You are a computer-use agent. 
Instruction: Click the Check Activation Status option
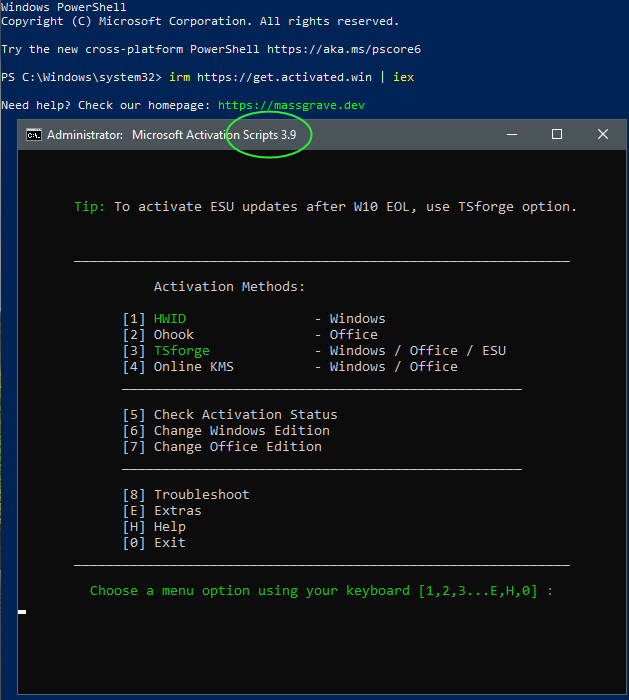pyautogui.click(x=245, y=414)
